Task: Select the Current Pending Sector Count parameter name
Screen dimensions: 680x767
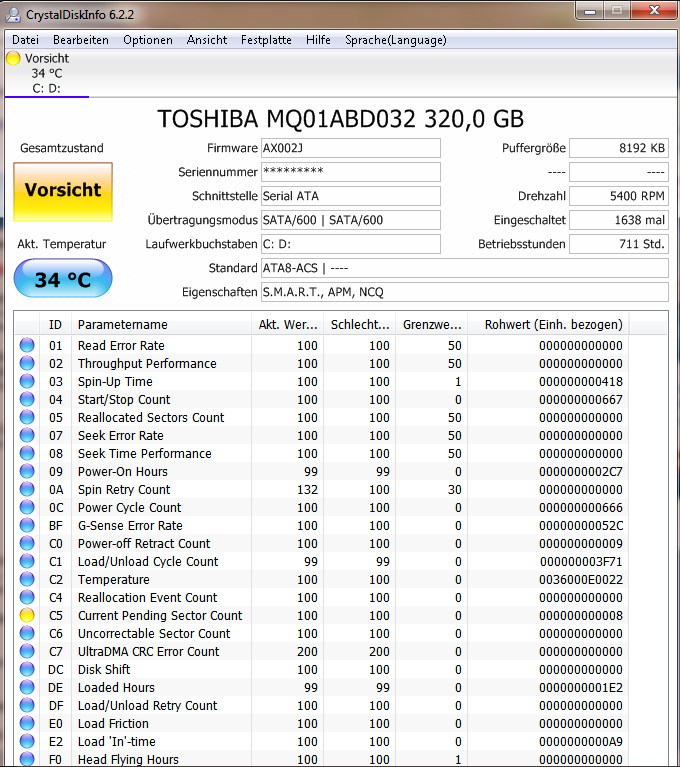Action: click(x=160, y=615)
